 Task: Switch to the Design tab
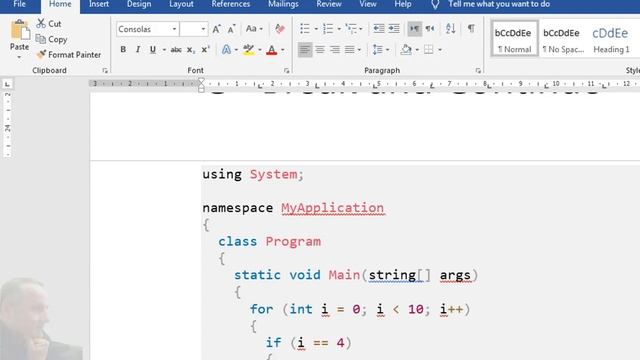tap(139, 4)
